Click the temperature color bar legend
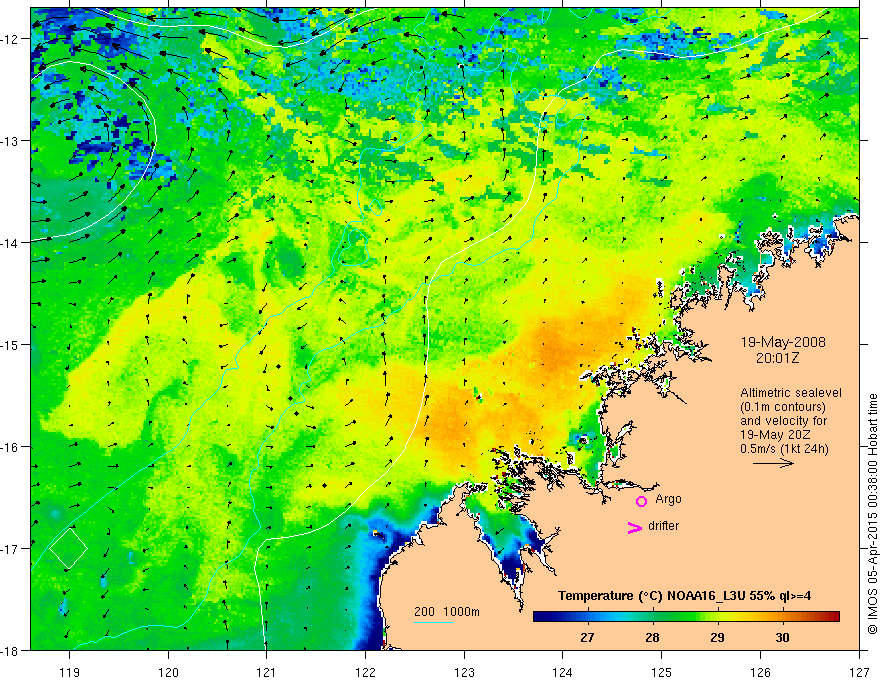This screenshot has width=880, height=680. pos(686,616)
